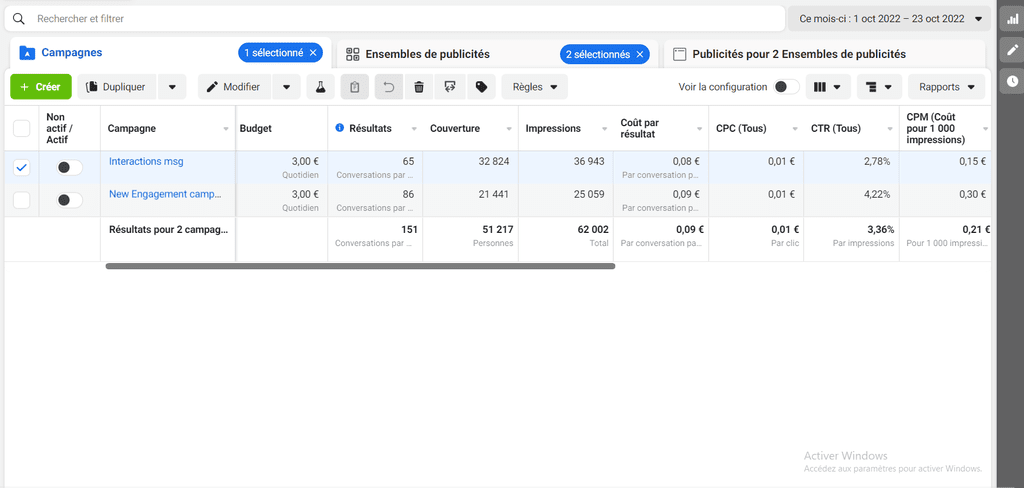Click the total 151 results cell
This screenshot has height=488, width=1024.
point(408,229)
